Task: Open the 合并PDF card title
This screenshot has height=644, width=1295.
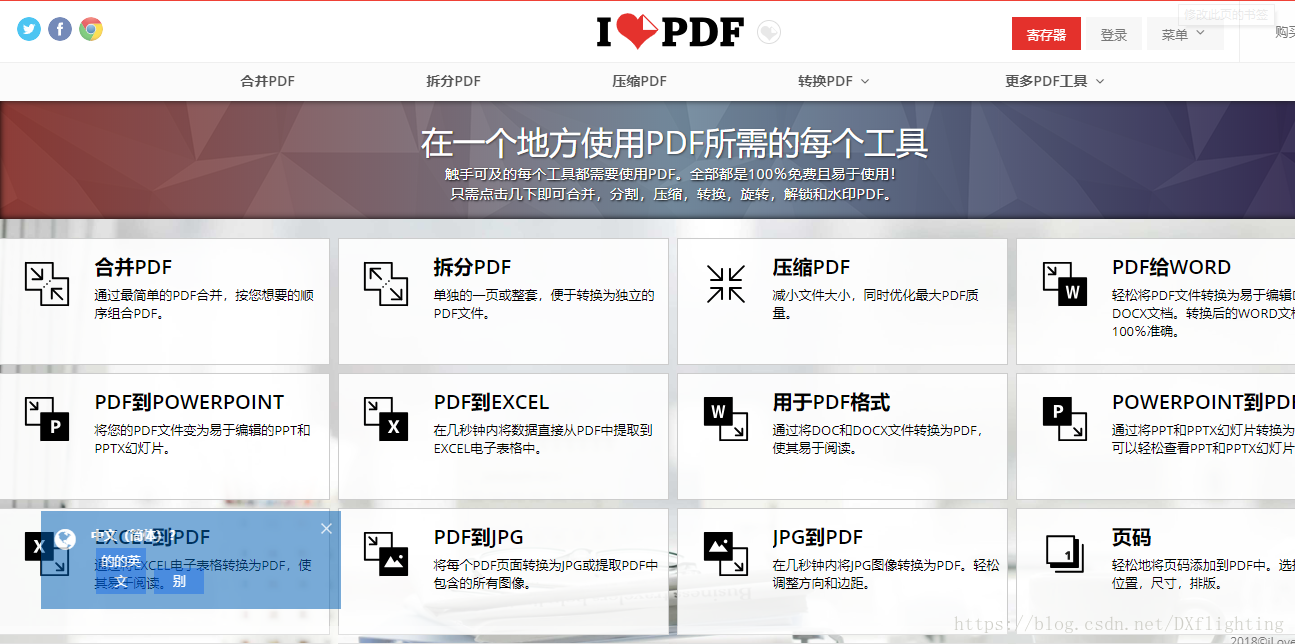Action: pos(133,267)
